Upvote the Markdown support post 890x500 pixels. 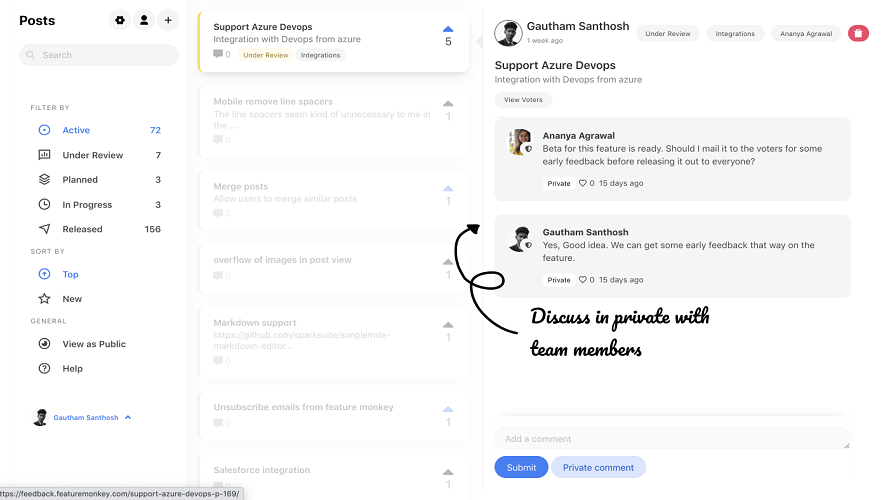point(448,325)
